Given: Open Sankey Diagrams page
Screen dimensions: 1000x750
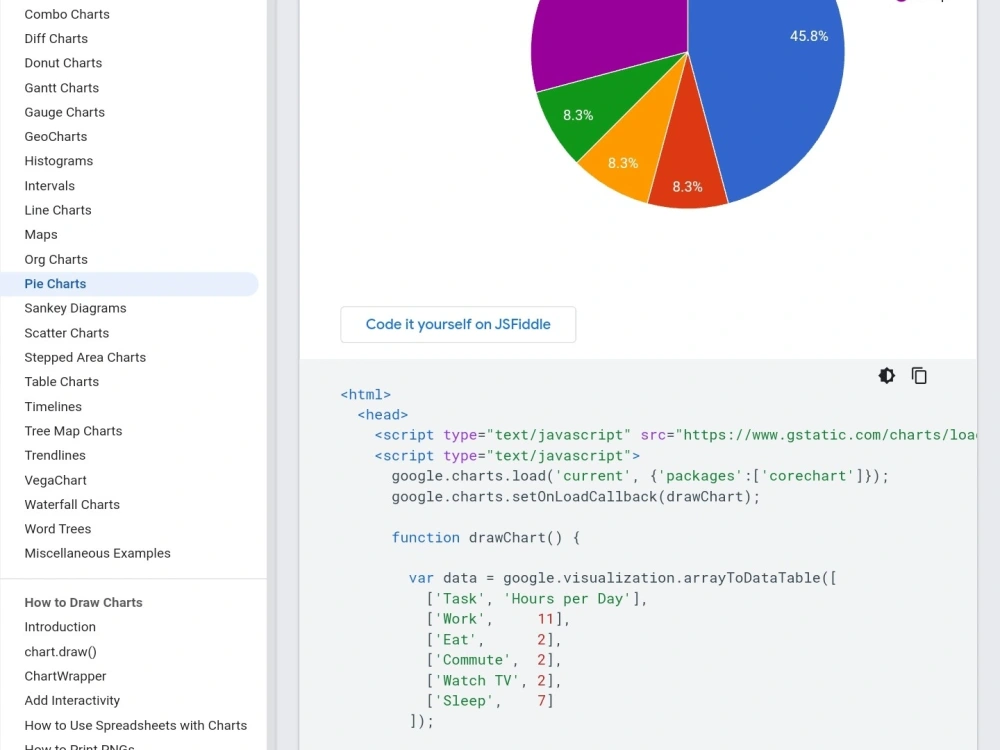Looking at the screenshot, I should point(75,308).
